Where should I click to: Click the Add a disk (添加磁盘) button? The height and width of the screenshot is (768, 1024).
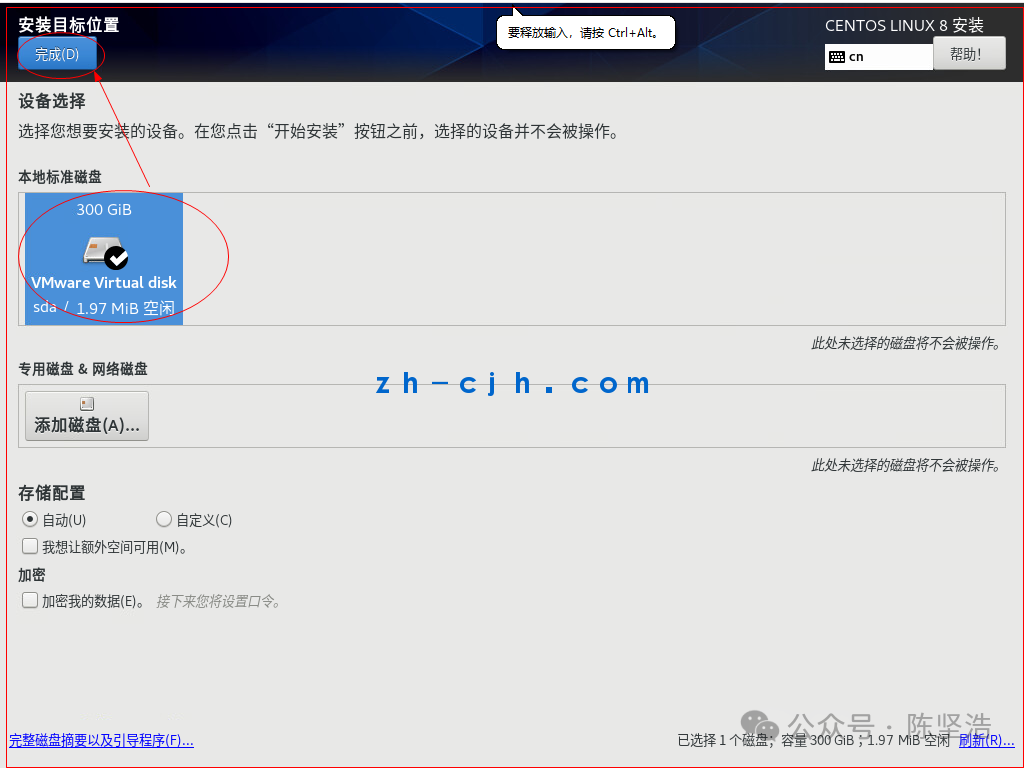click(87, 416)
